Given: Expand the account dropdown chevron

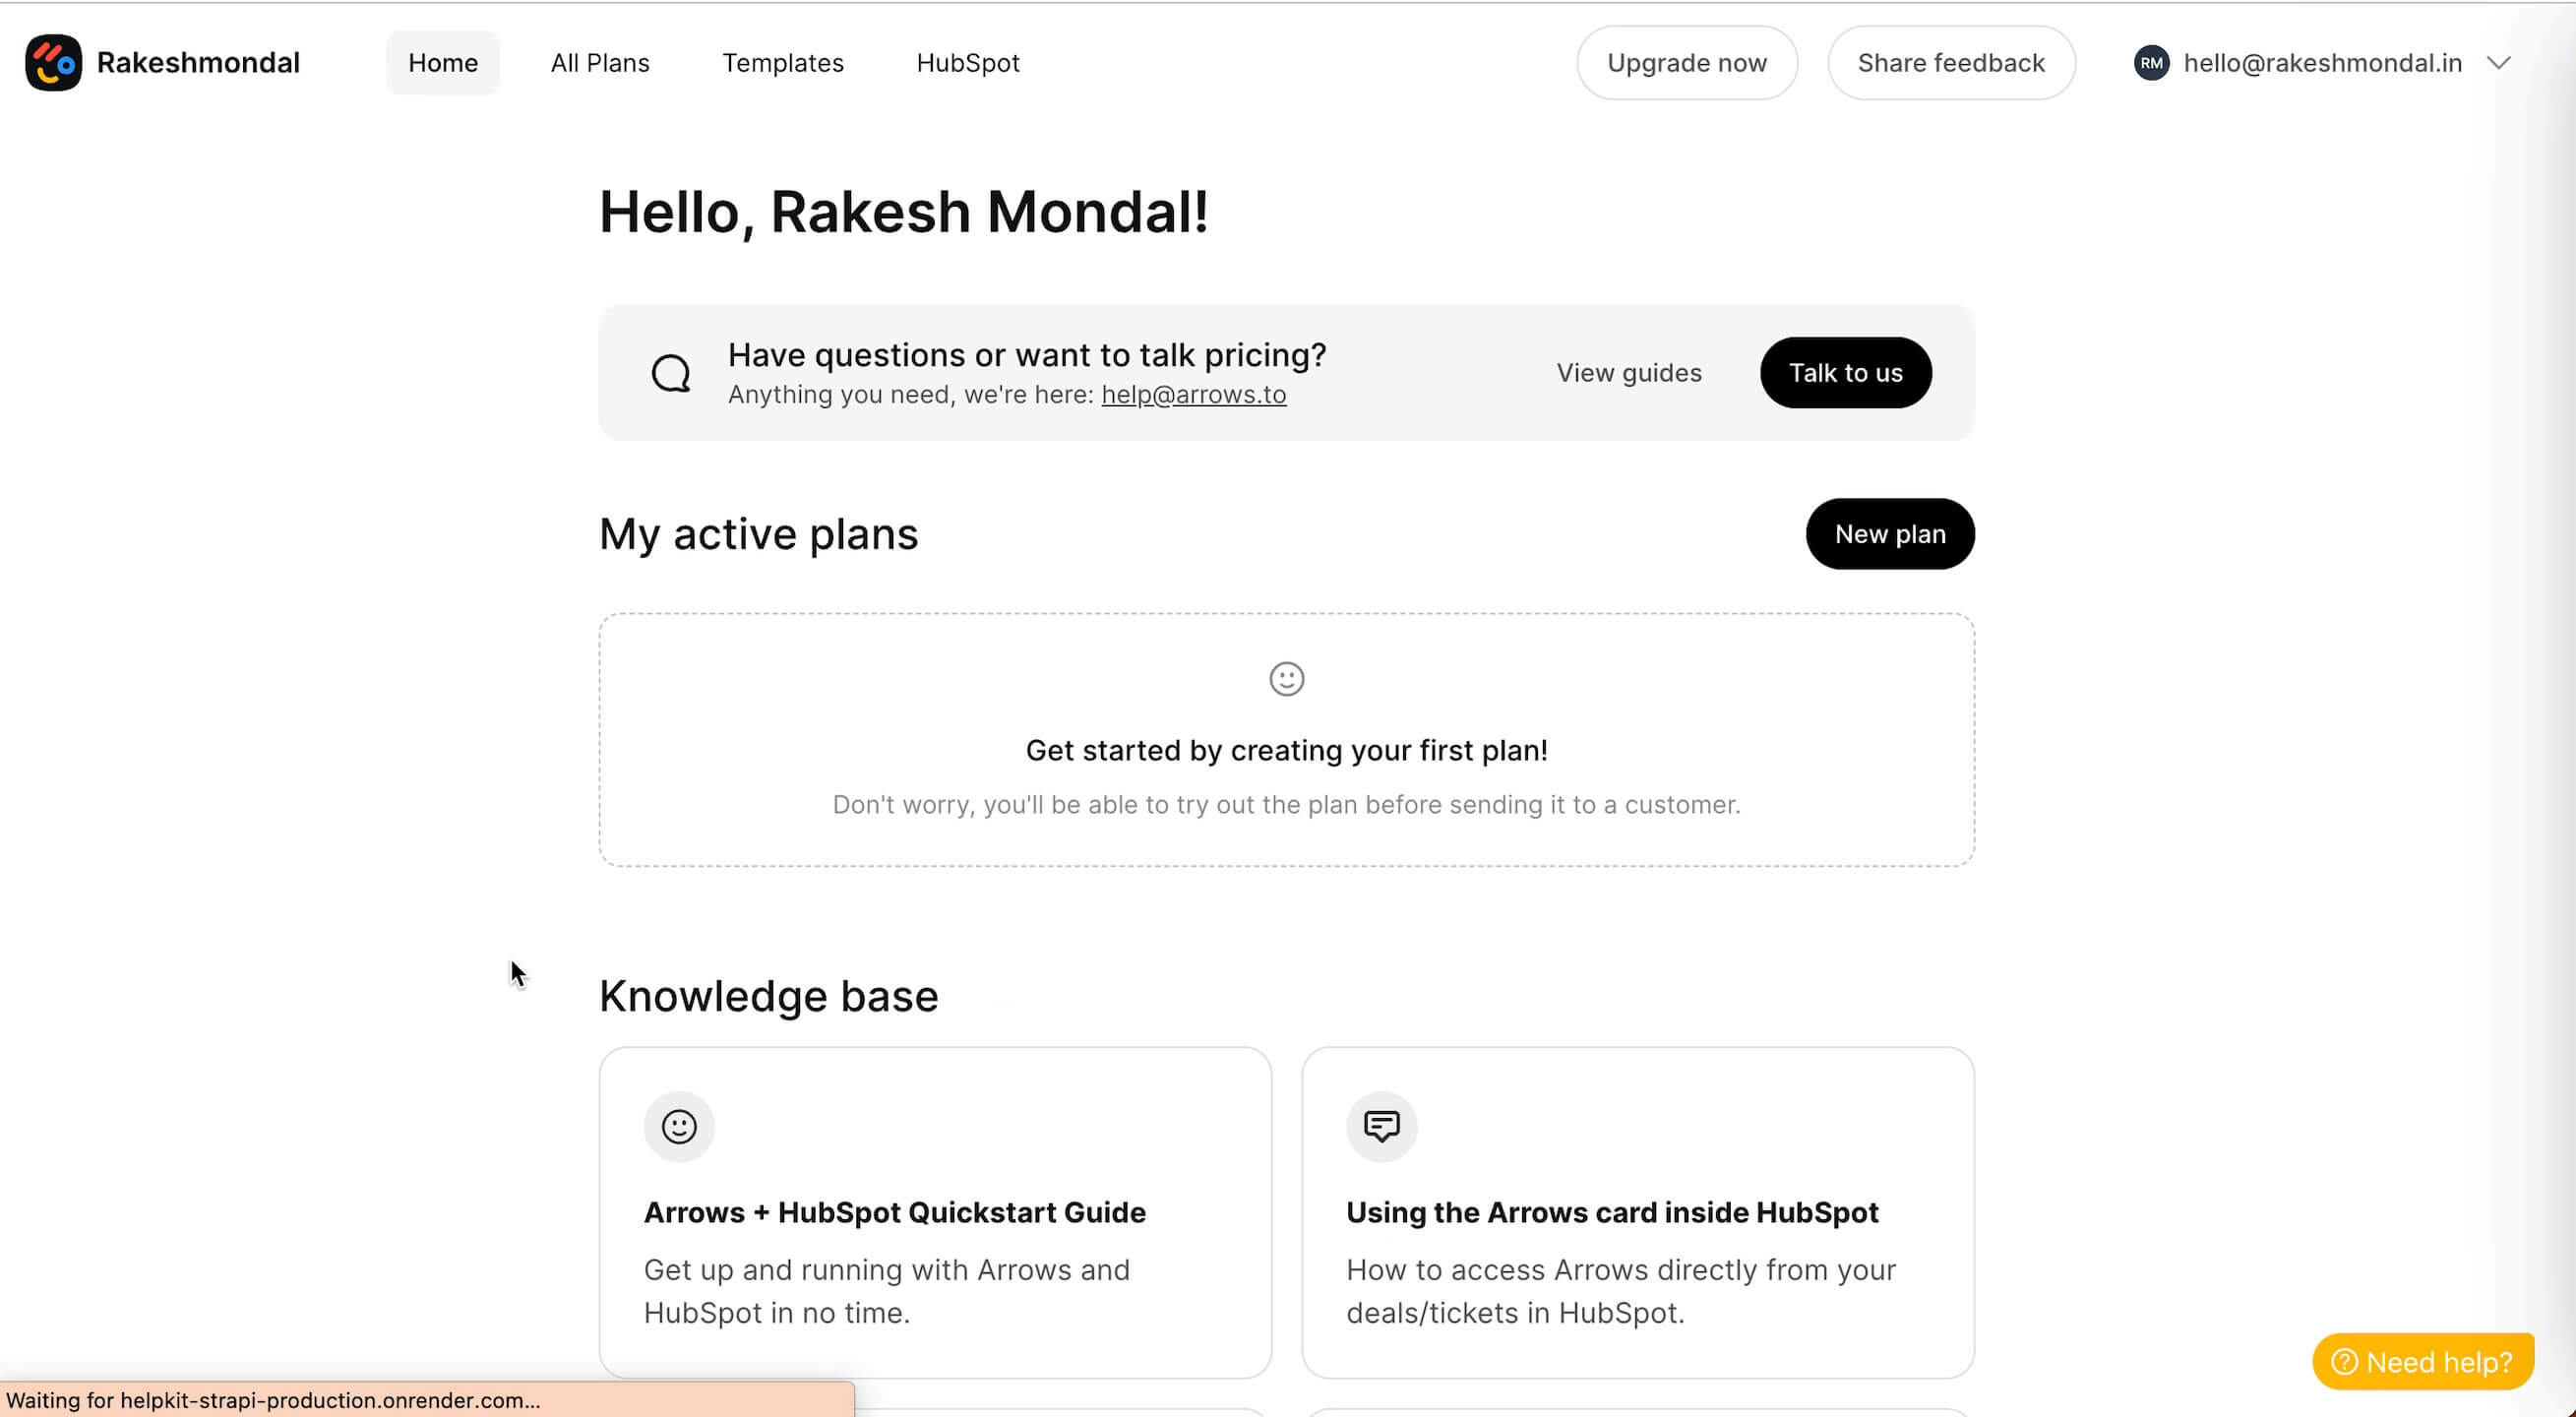Looking at the screenshot, I should click(x=2498, y=63).
